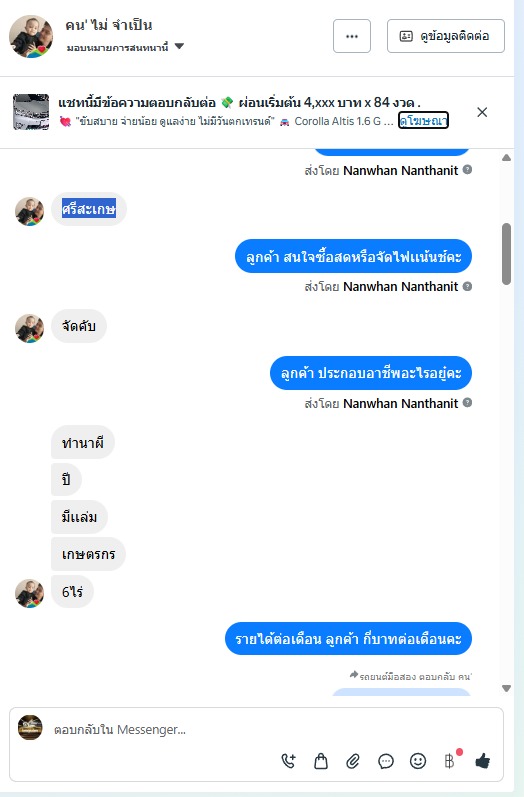Open the customer profile picture in header
The height and width of the screenshot is (797, 524).
click(31, 37)
